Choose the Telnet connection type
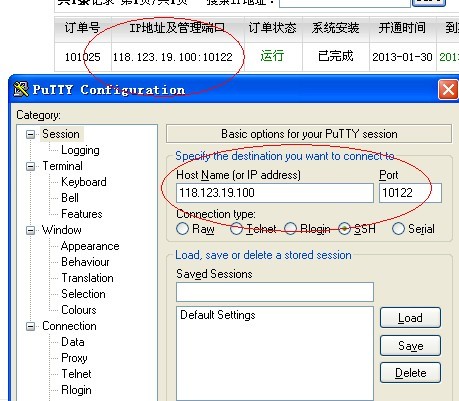This screenshot has width=459, height=401. click(236, 229)
